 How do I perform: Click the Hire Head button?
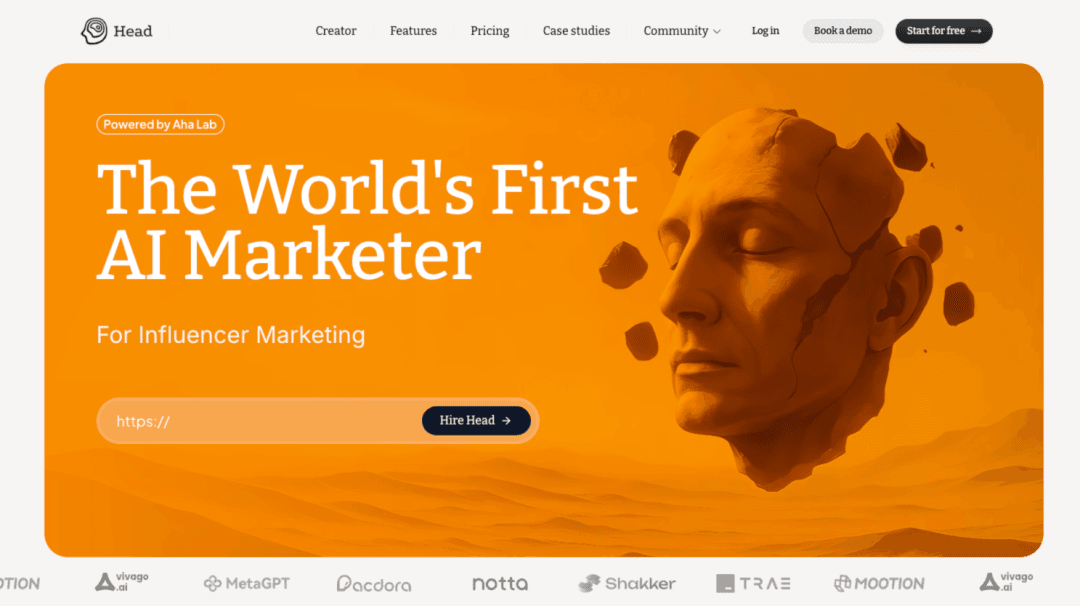point(476,420)
